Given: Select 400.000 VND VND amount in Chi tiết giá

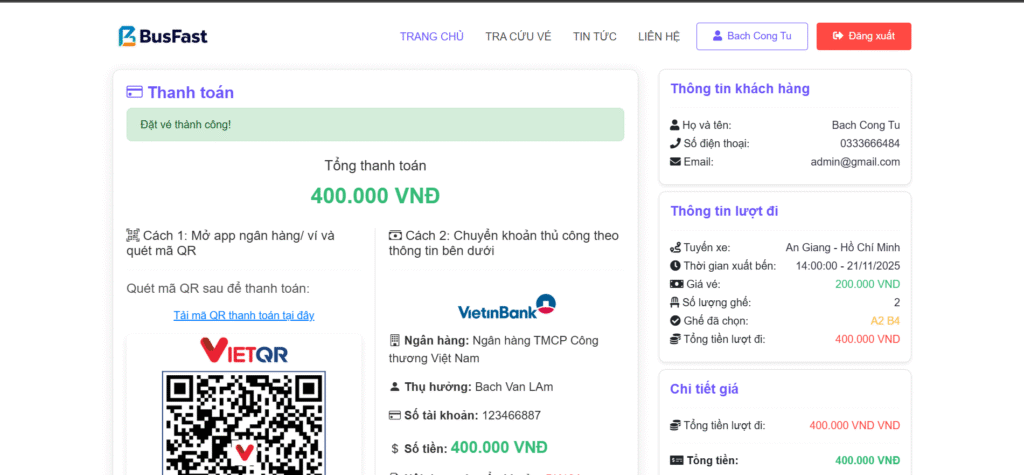Looking at the screenshot, I should (855, 425).
